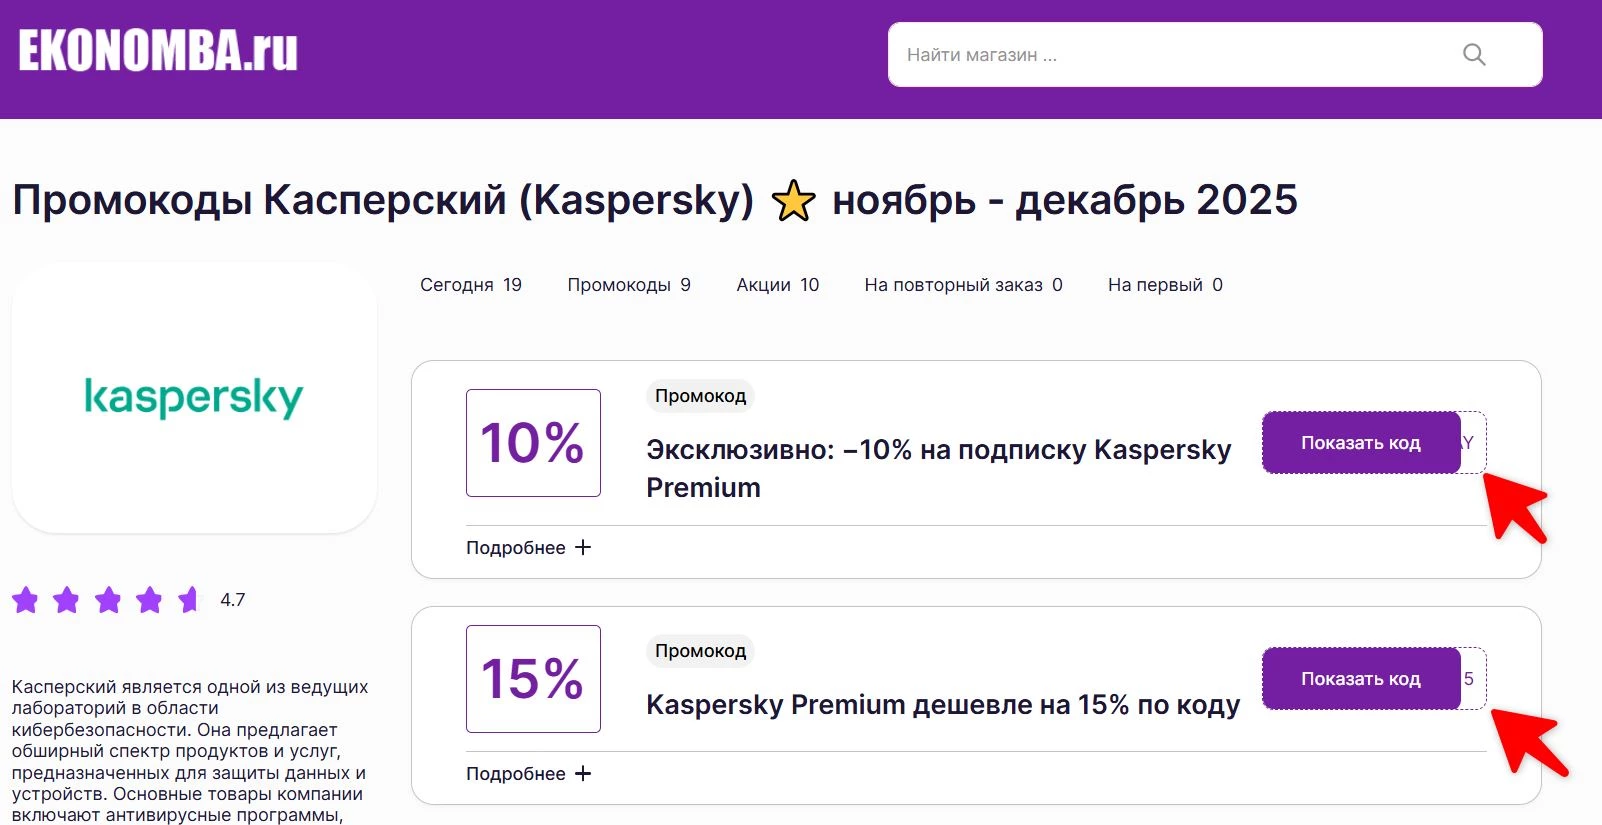Select the Акции filter tab
Image resolution: width=1602 pixels, height=825 pixels.
pos(777,284)
